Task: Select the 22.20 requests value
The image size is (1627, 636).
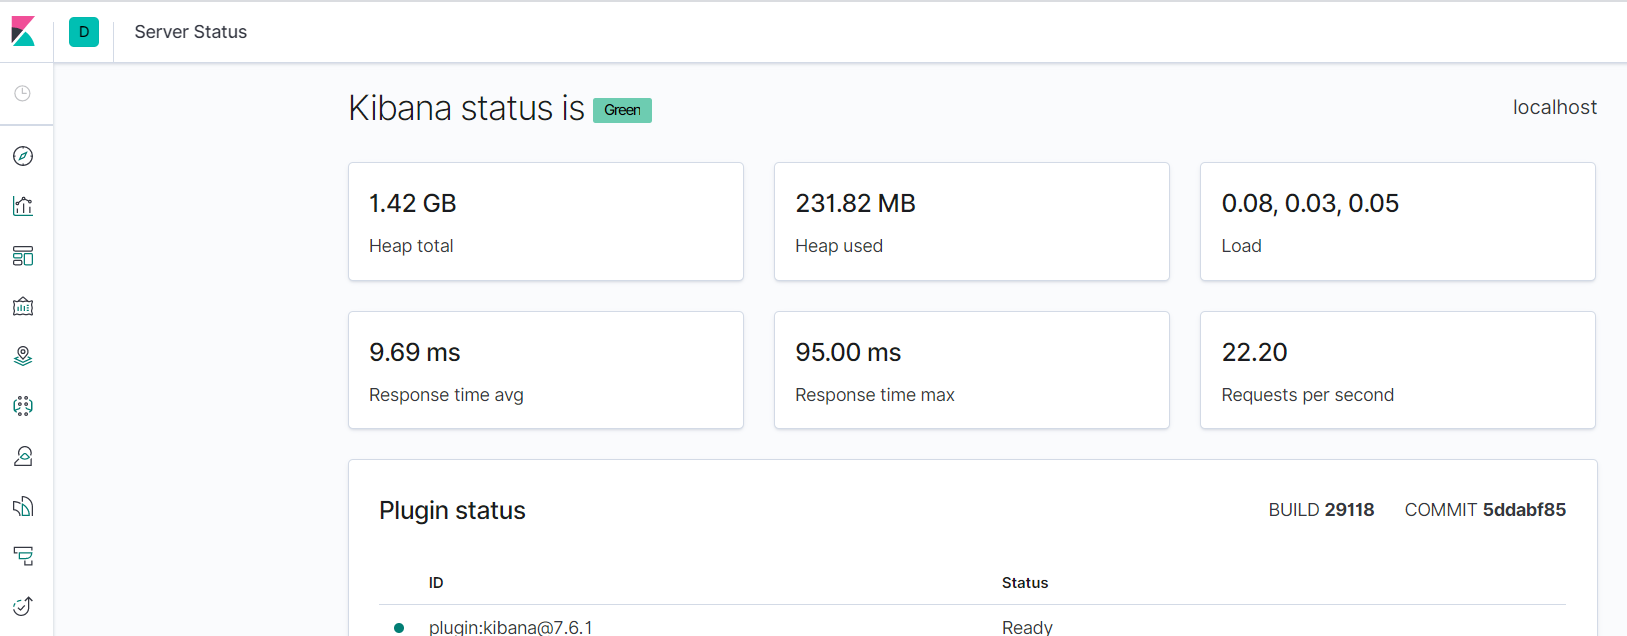Action: [1254, 352]
